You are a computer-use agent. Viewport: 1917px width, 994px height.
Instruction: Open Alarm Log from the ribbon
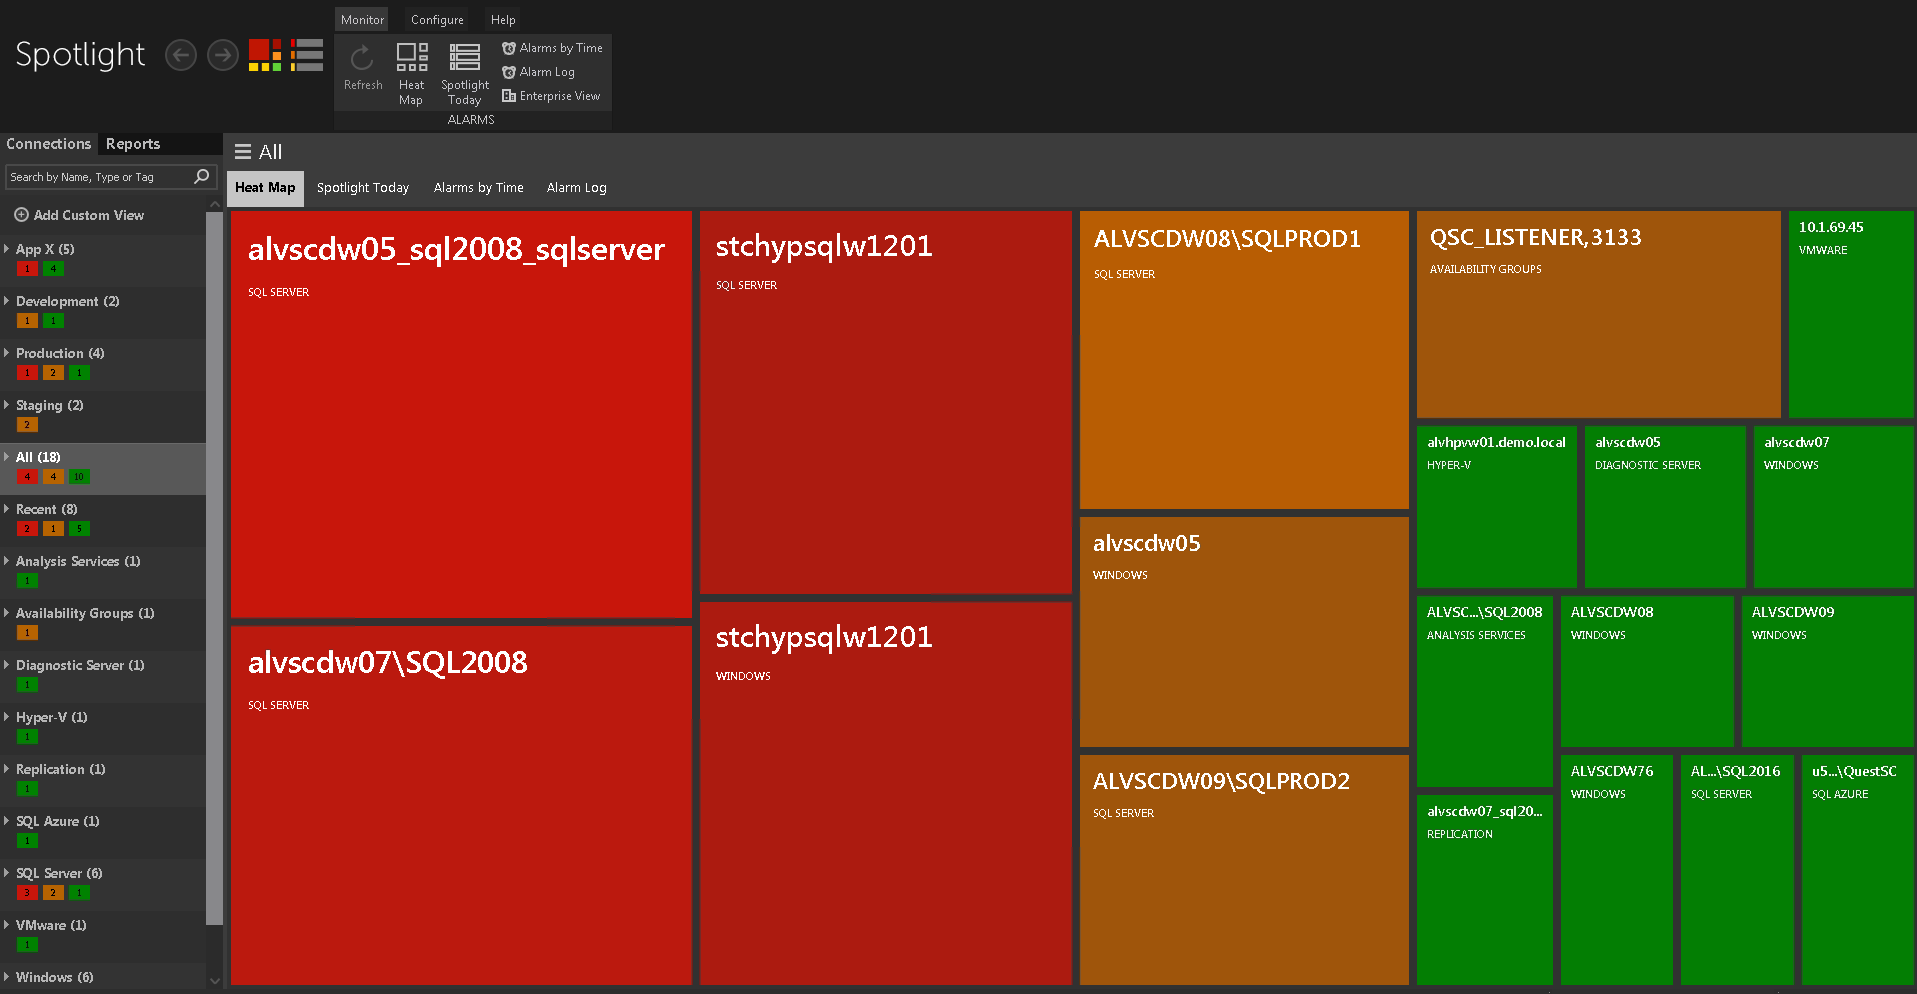point(538,72)
